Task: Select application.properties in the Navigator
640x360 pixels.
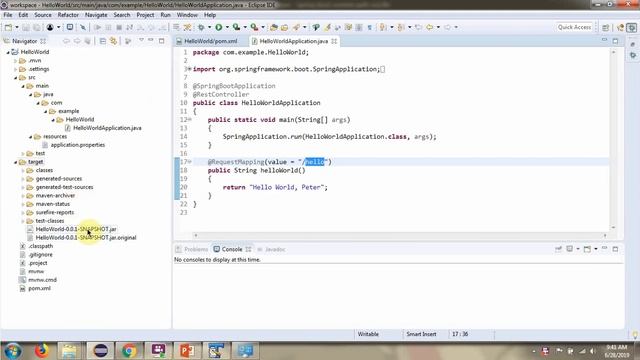Action: [x=78, y=145]
